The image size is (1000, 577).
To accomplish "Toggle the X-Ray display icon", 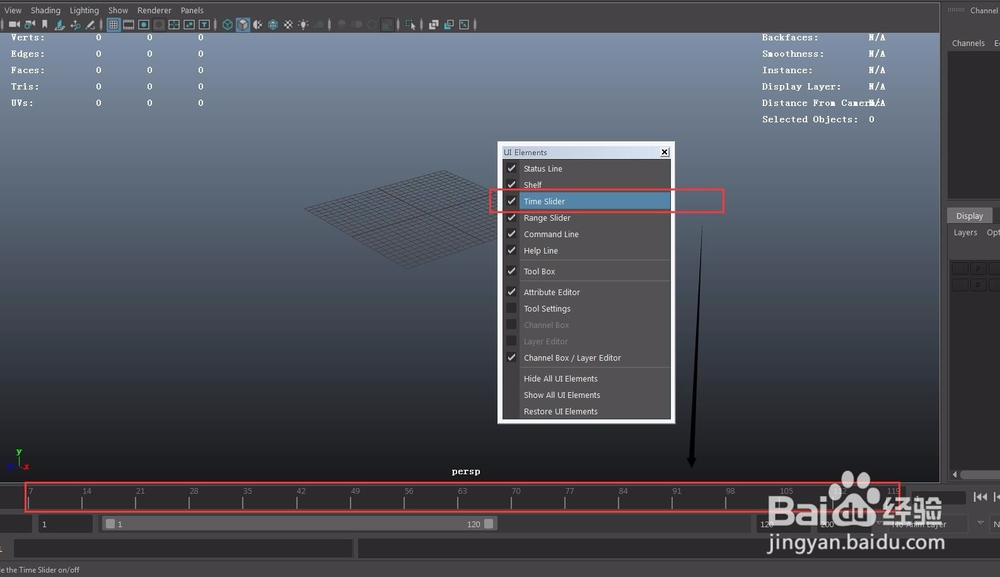I will point(434,24).
